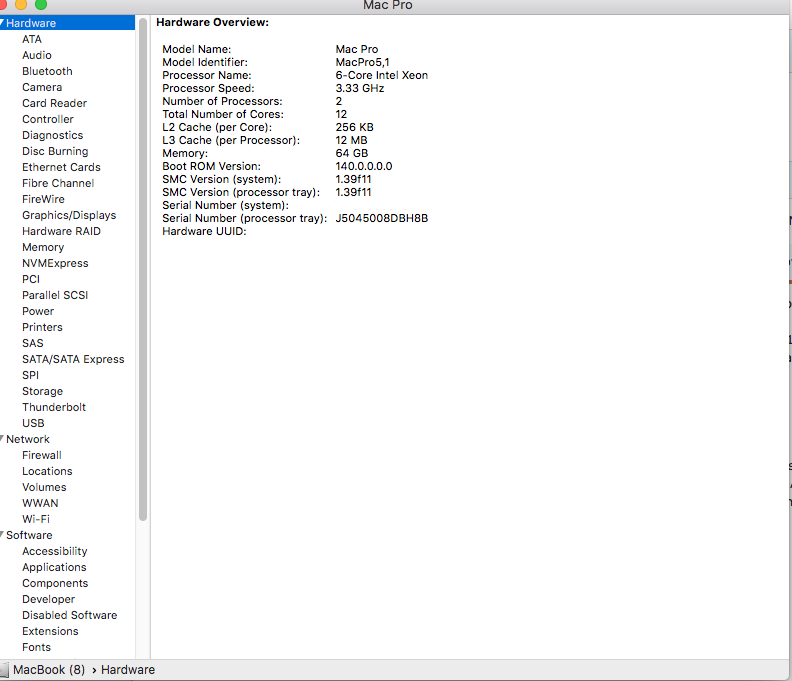This screenshot has width=792, height=681.
Task: Collapse the Hardware disclosure triangle
Action: click(2, 23)
